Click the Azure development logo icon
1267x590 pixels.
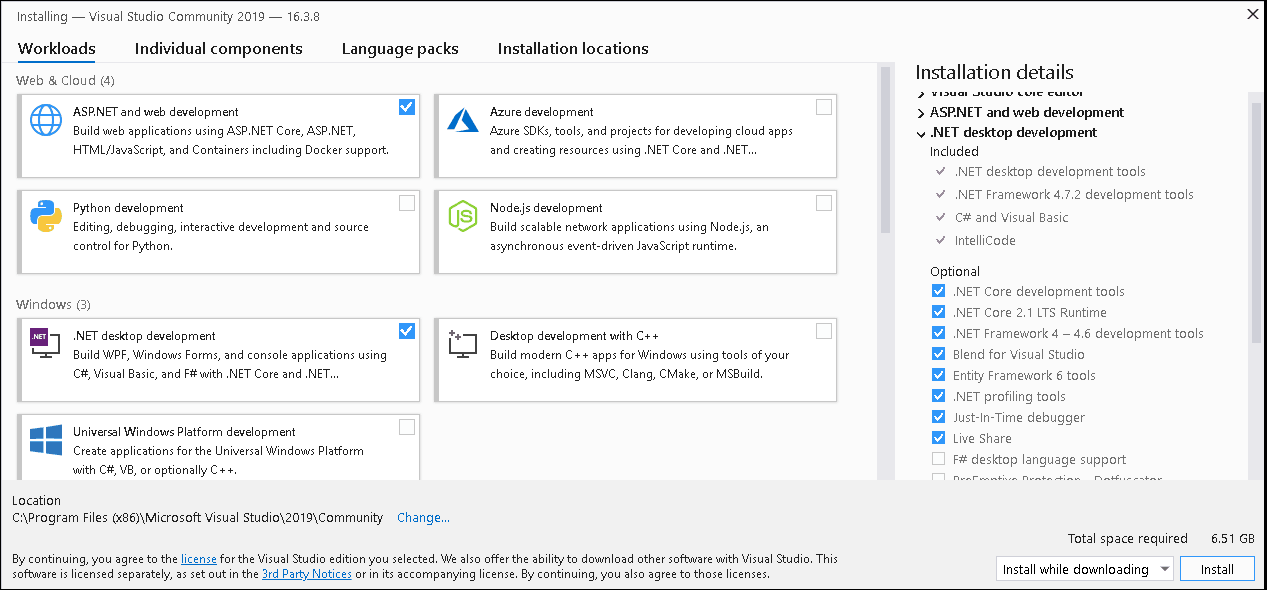pos(463,120)
